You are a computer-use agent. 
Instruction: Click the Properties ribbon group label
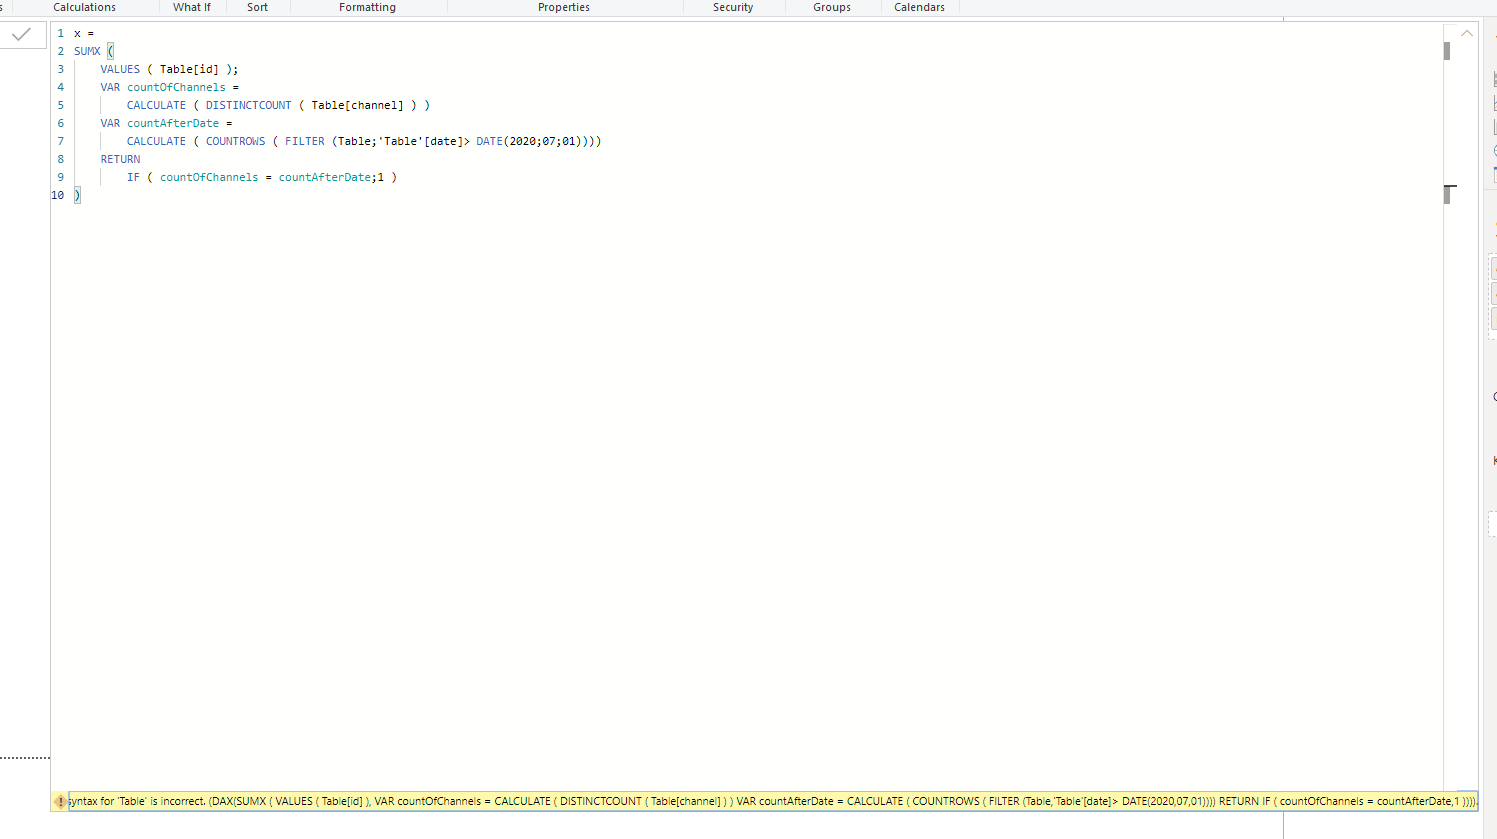(564, 7)
